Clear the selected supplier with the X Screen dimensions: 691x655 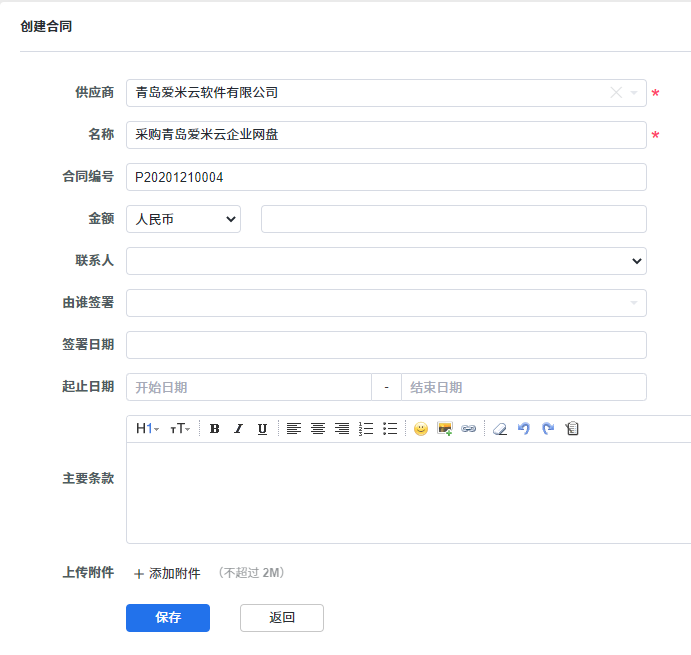coord(616,93)
